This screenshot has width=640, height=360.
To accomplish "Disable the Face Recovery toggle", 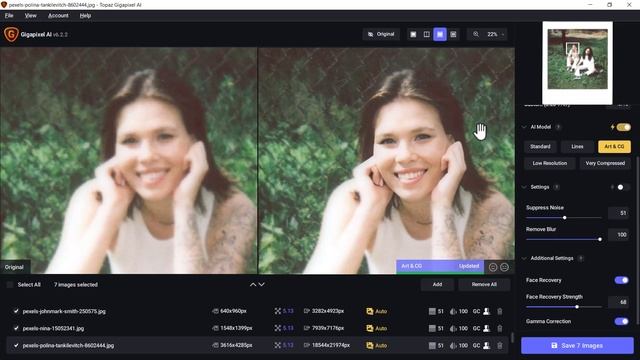I will 621,280.
